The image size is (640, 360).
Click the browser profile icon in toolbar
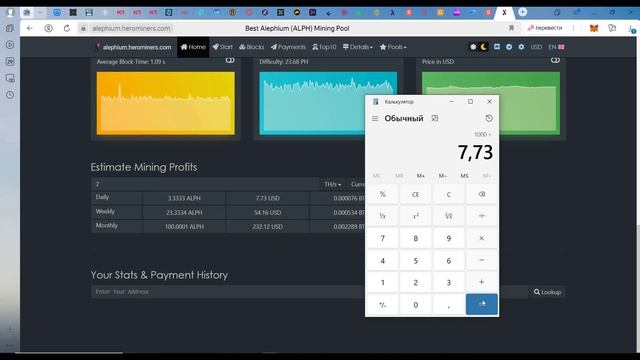[48, 28]
